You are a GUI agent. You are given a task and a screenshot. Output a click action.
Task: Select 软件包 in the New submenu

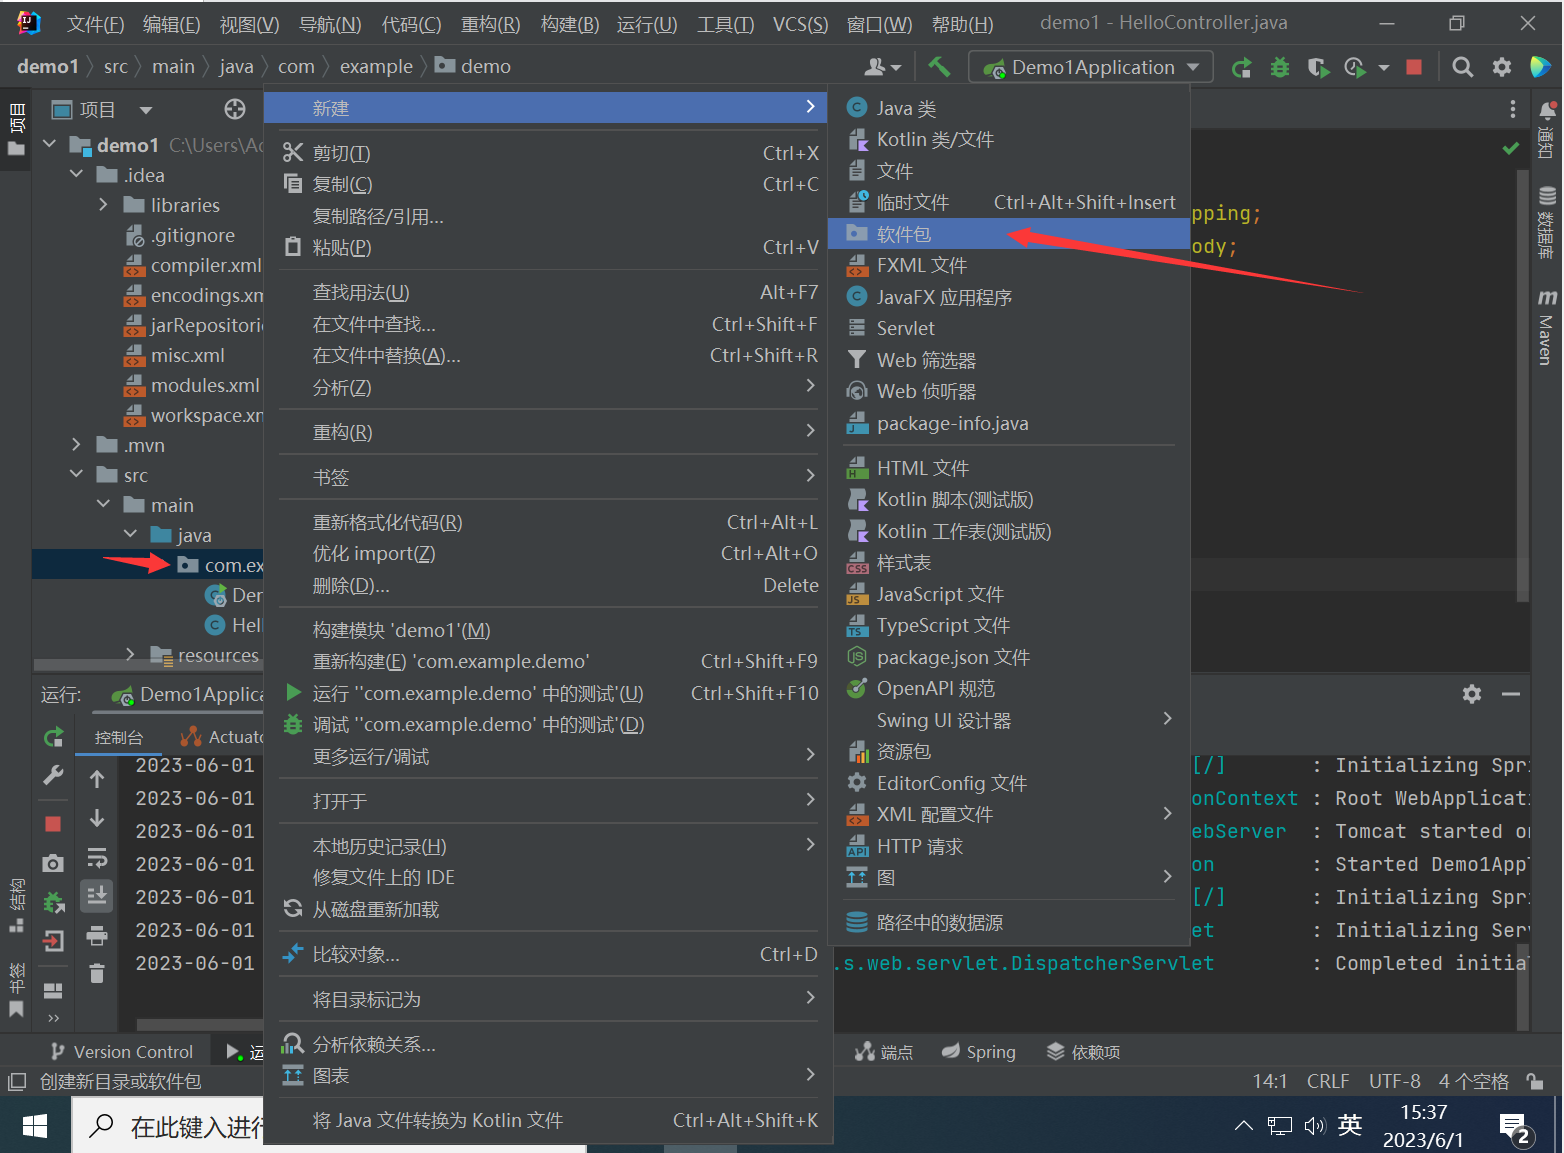point(904,234)
